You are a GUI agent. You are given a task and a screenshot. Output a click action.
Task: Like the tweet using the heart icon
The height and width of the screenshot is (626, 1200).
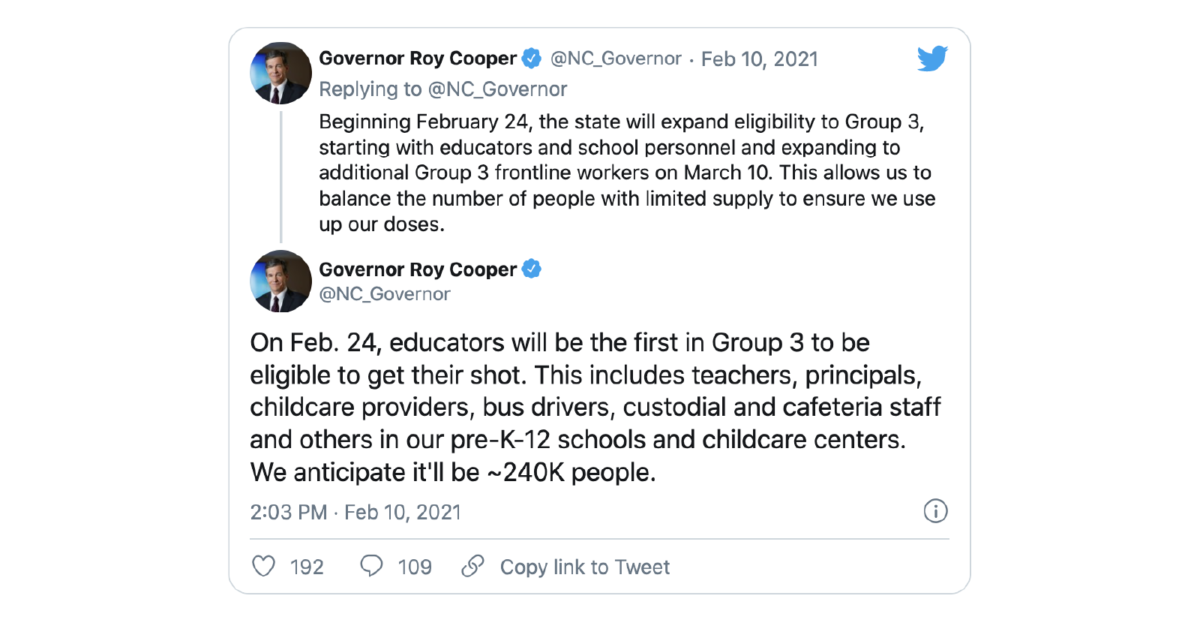tap(262, 566)
